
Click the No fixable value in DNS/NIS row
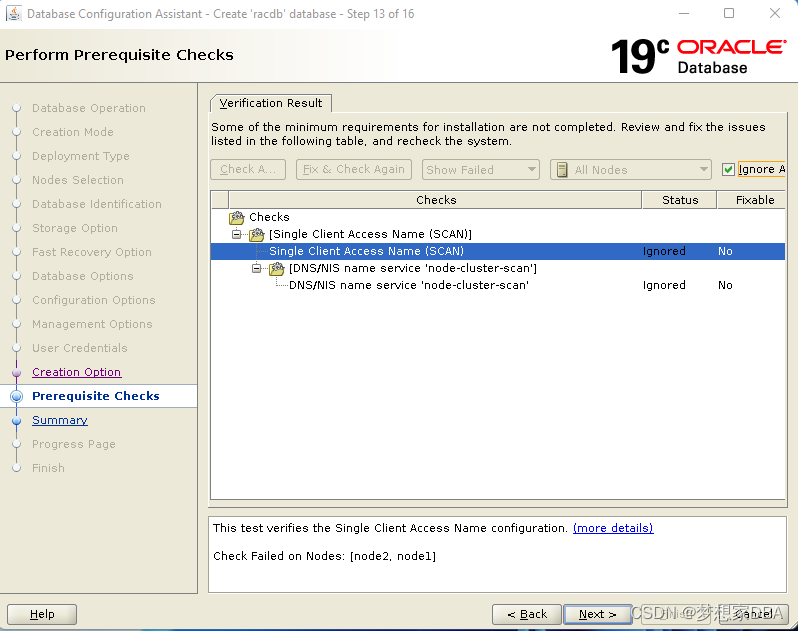click(x=725, y=285)
